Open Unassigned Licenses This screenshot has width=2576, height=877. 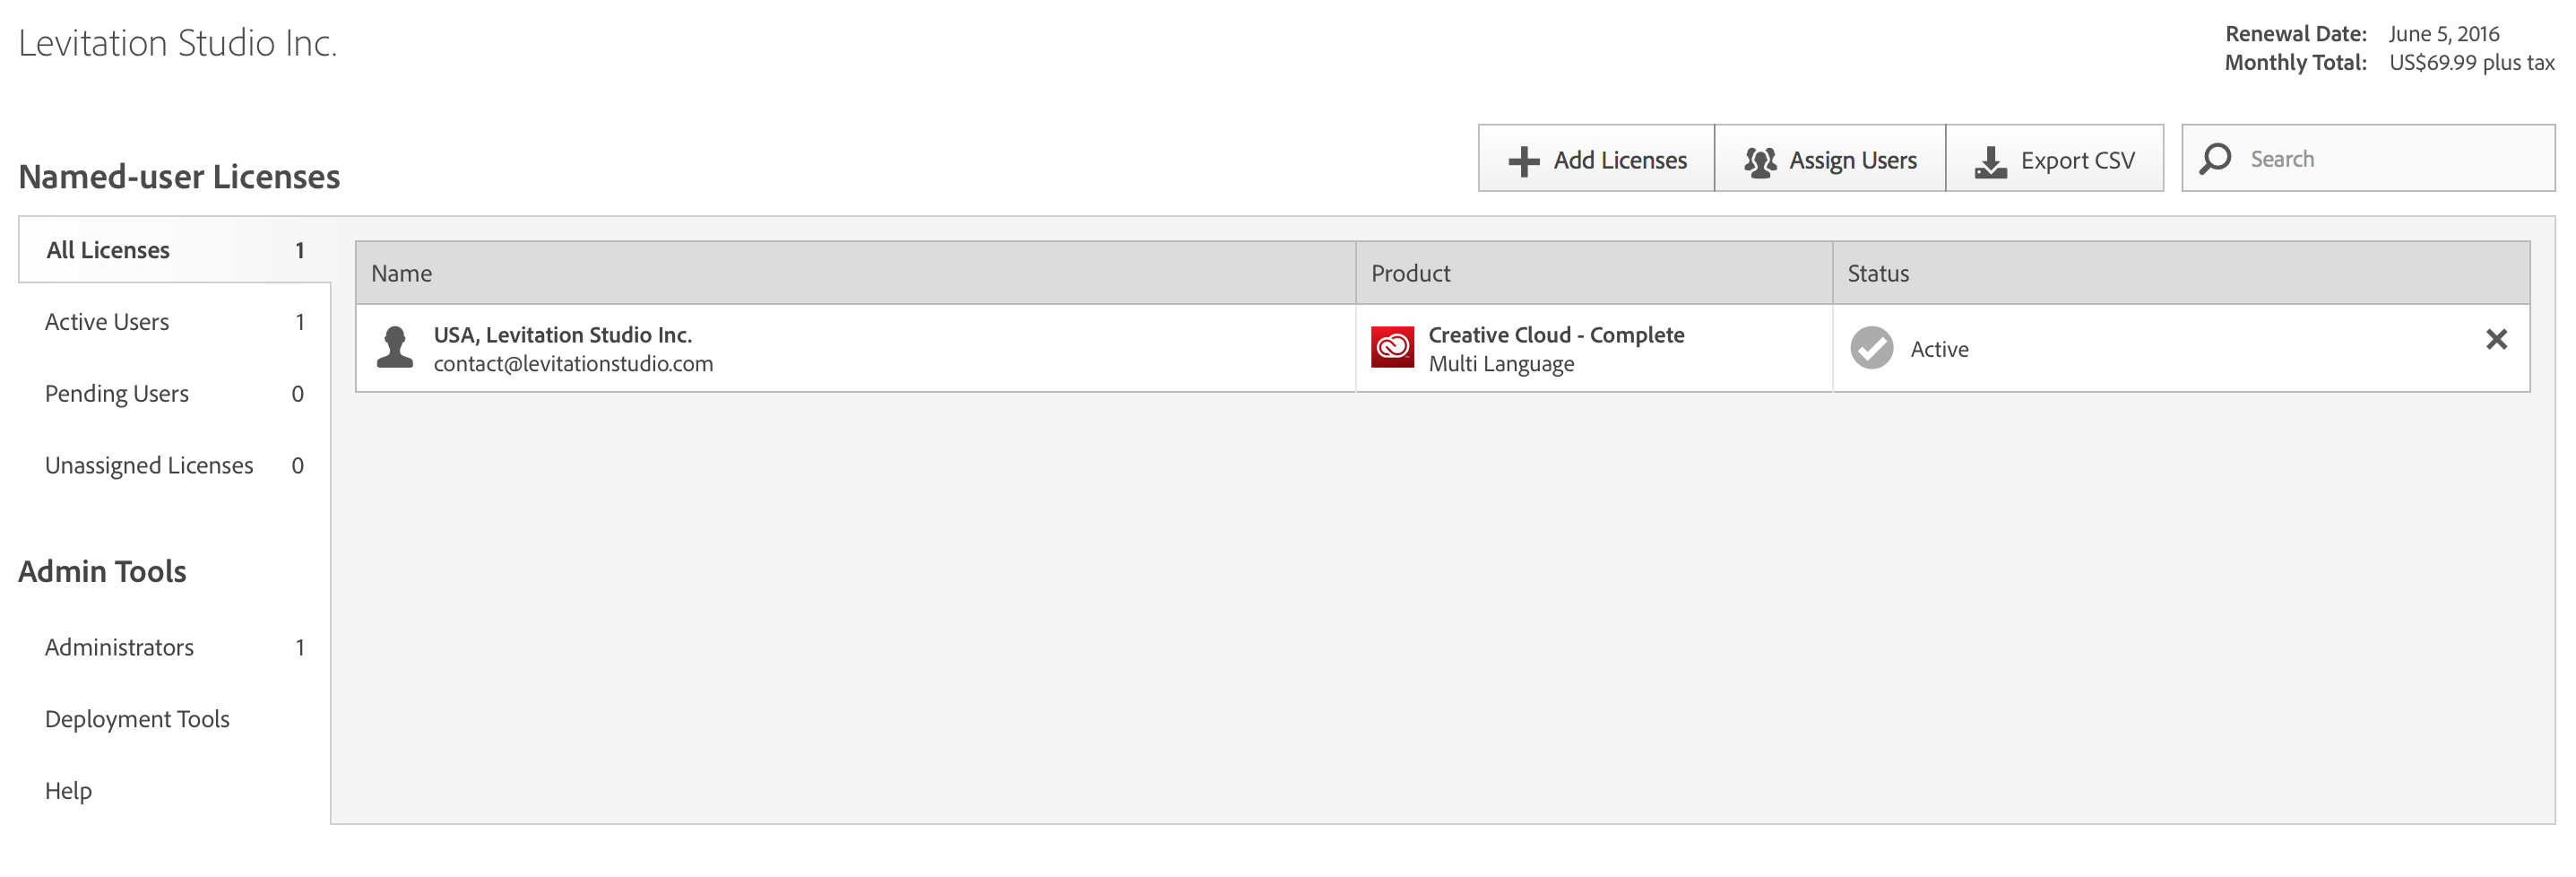tap(149, 466)
